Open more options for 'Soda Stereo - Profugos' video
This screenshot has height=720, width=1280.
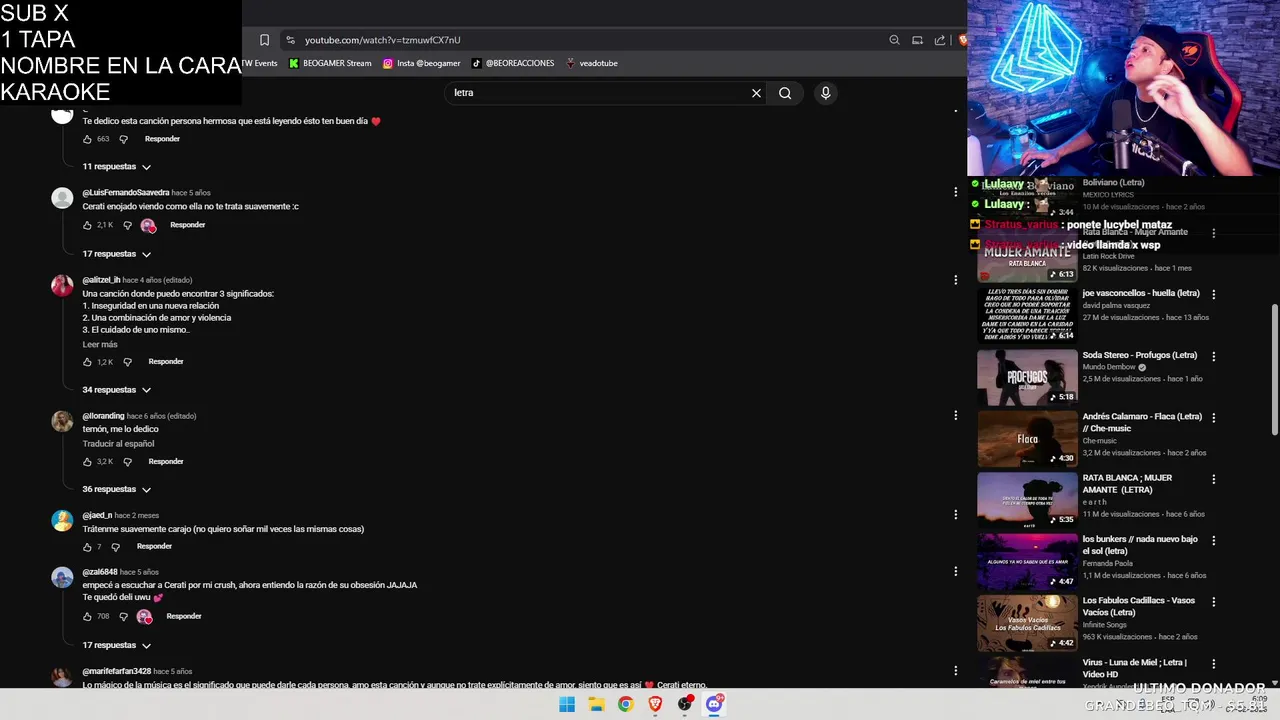[1213, 356]
